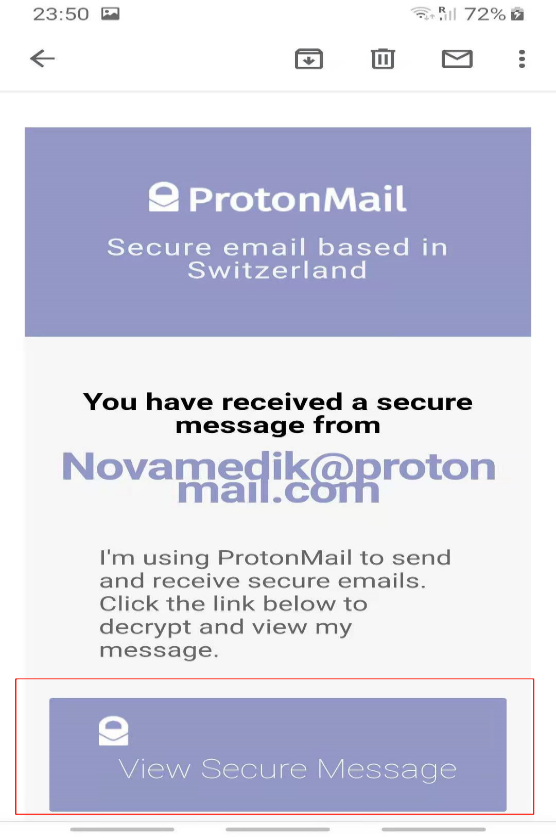Mark message unread via envelope icon
Screen dimensions: 556x838
point(457,59)
